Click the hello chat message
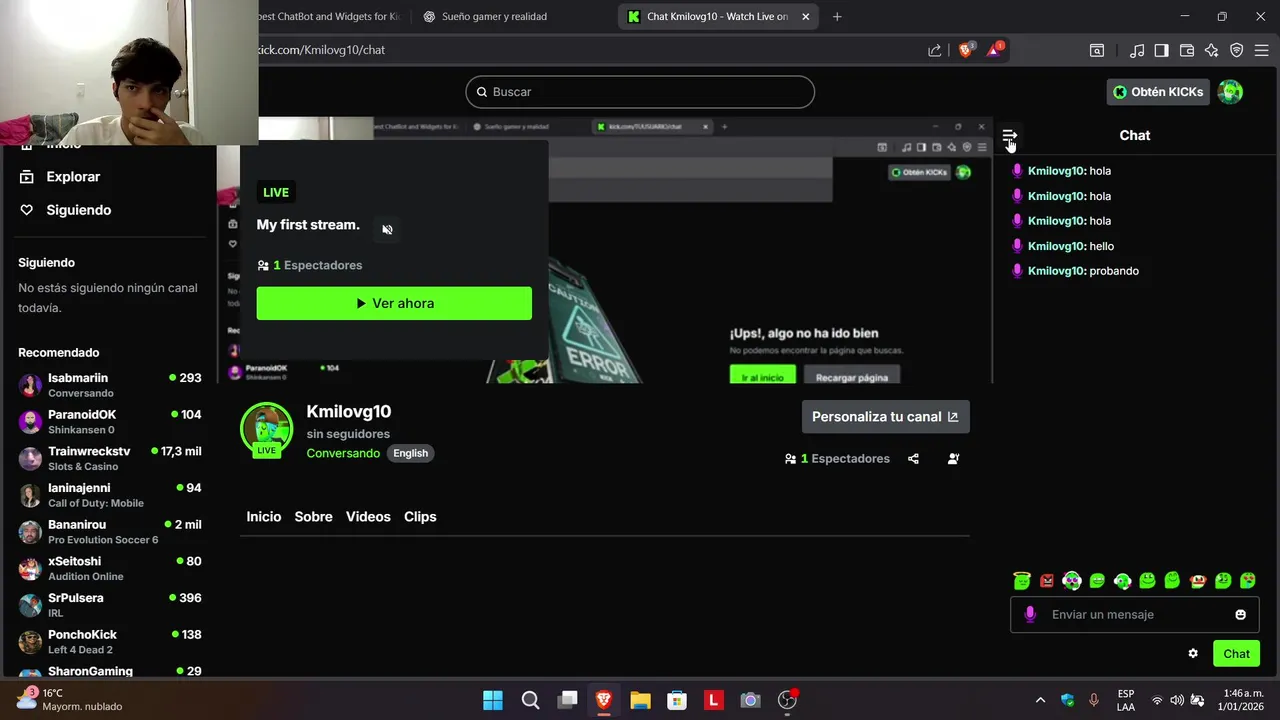1280x720 pixels. (1063, 246)
